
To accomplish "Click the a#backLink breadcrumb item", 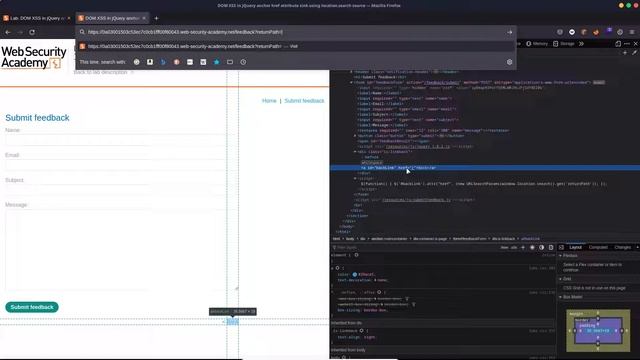I will (530, 239).
